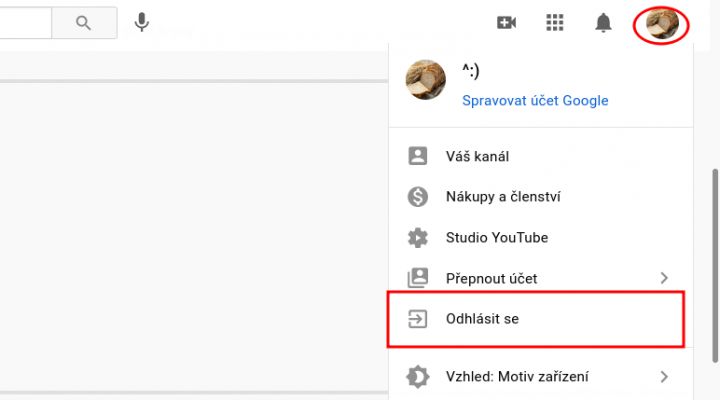The height and width of the screenshot is (400, 720).
Task: Click the Přepnout účet accounts icon
Action: point(417,278)
